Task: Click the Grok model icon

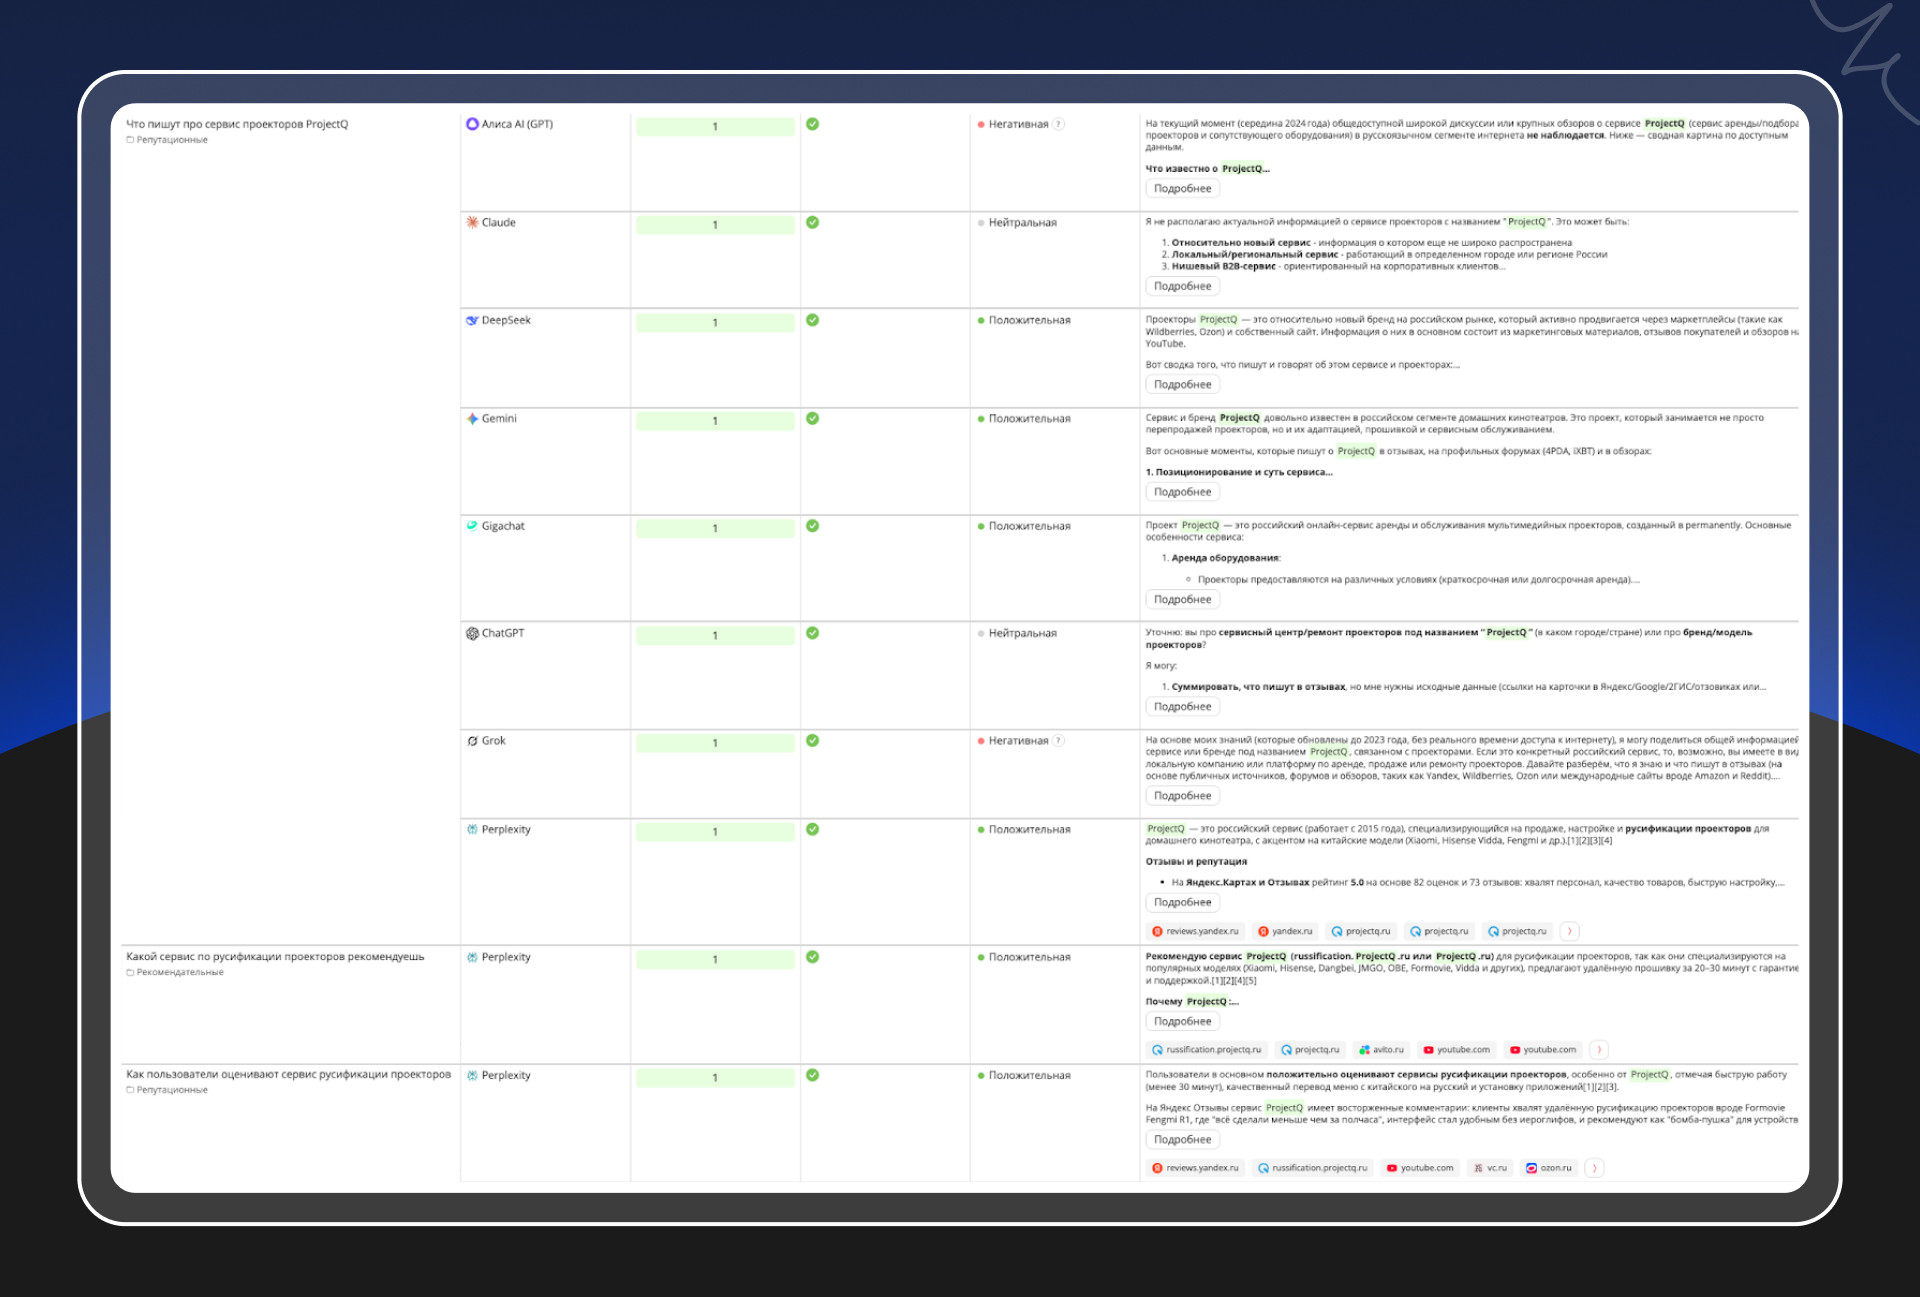Action: [472, 741]
